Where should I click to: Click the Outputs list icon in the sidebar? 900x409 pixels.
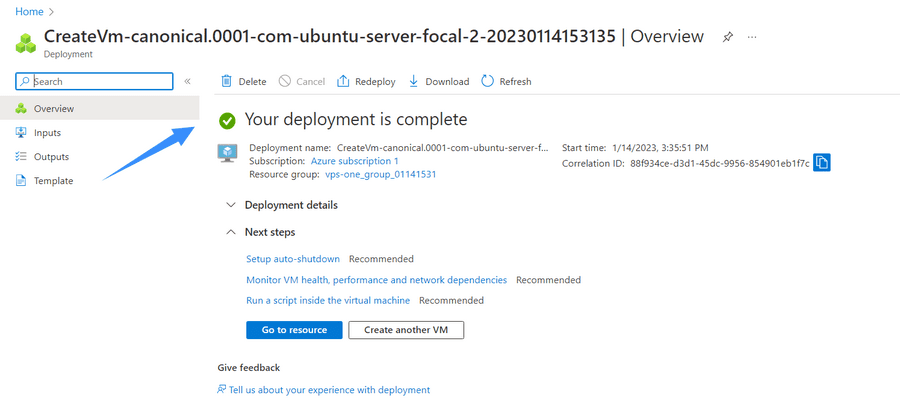(x=21, y=157)
